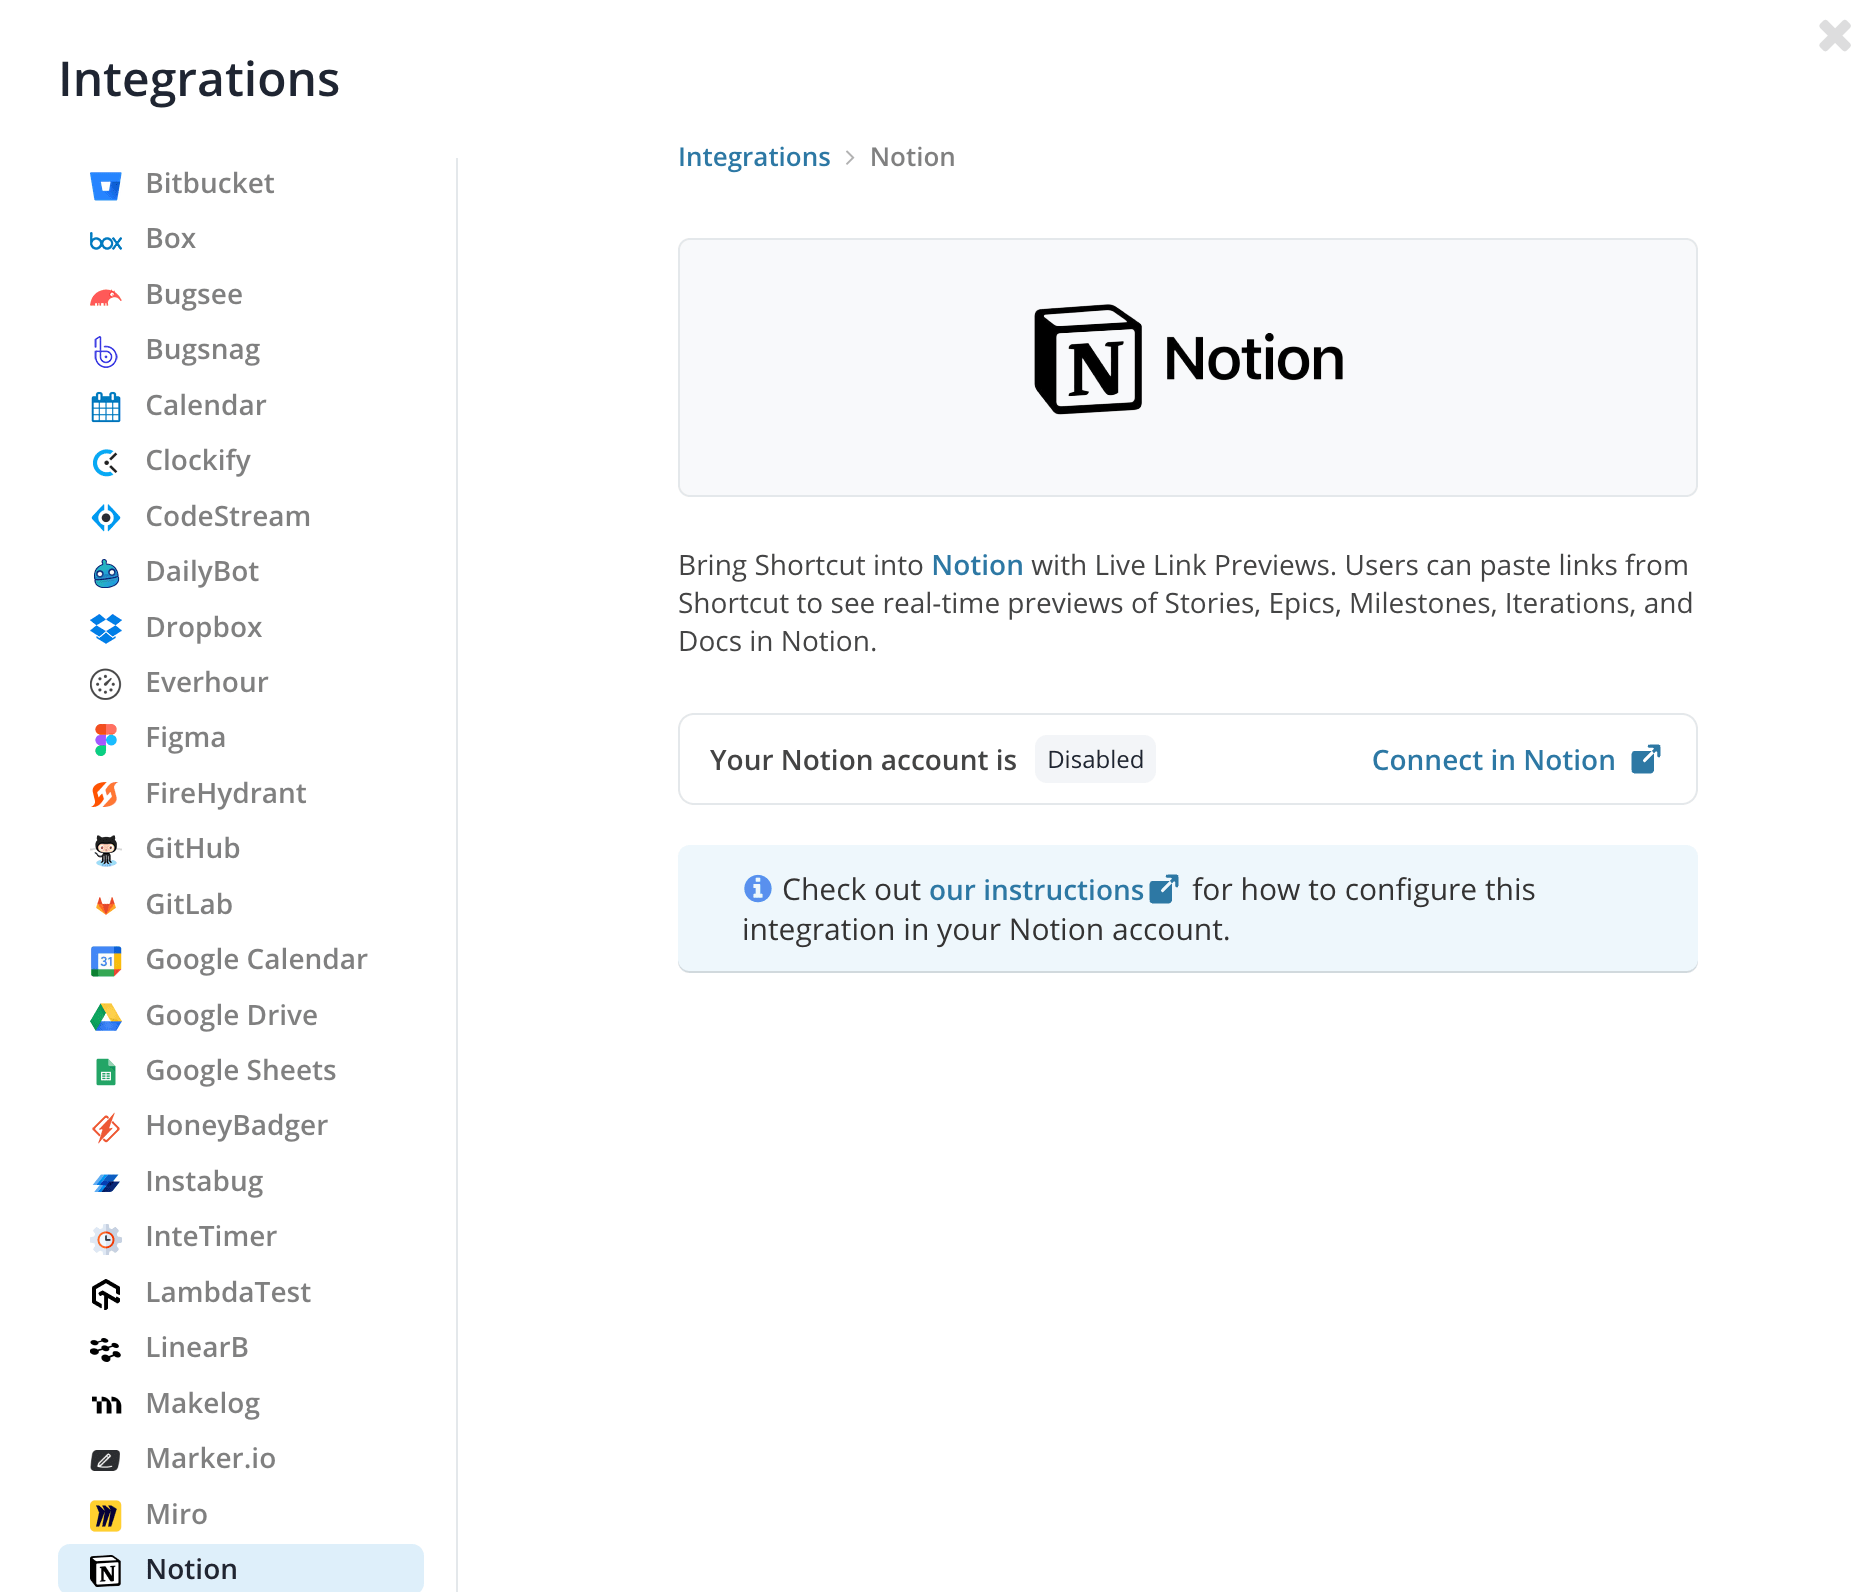The image size is (1870, 1592).
Task: Select the Bugsnag icon
Action: coord(105,351)
